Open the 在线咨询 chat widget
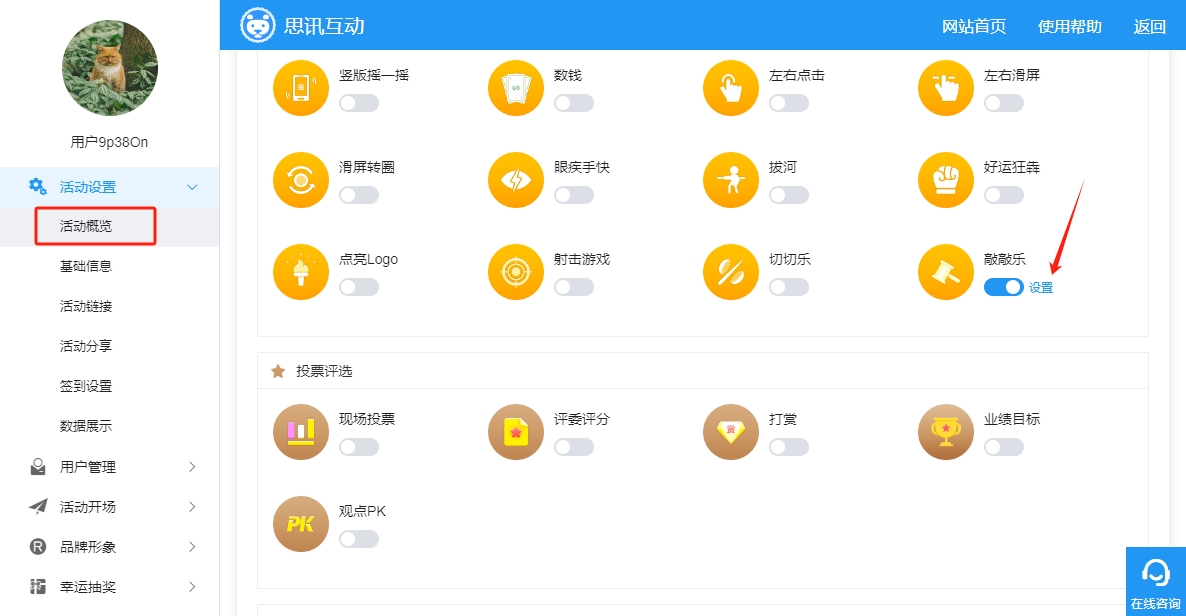This screenshot has height=616, width=1186. coord(1156,580)
